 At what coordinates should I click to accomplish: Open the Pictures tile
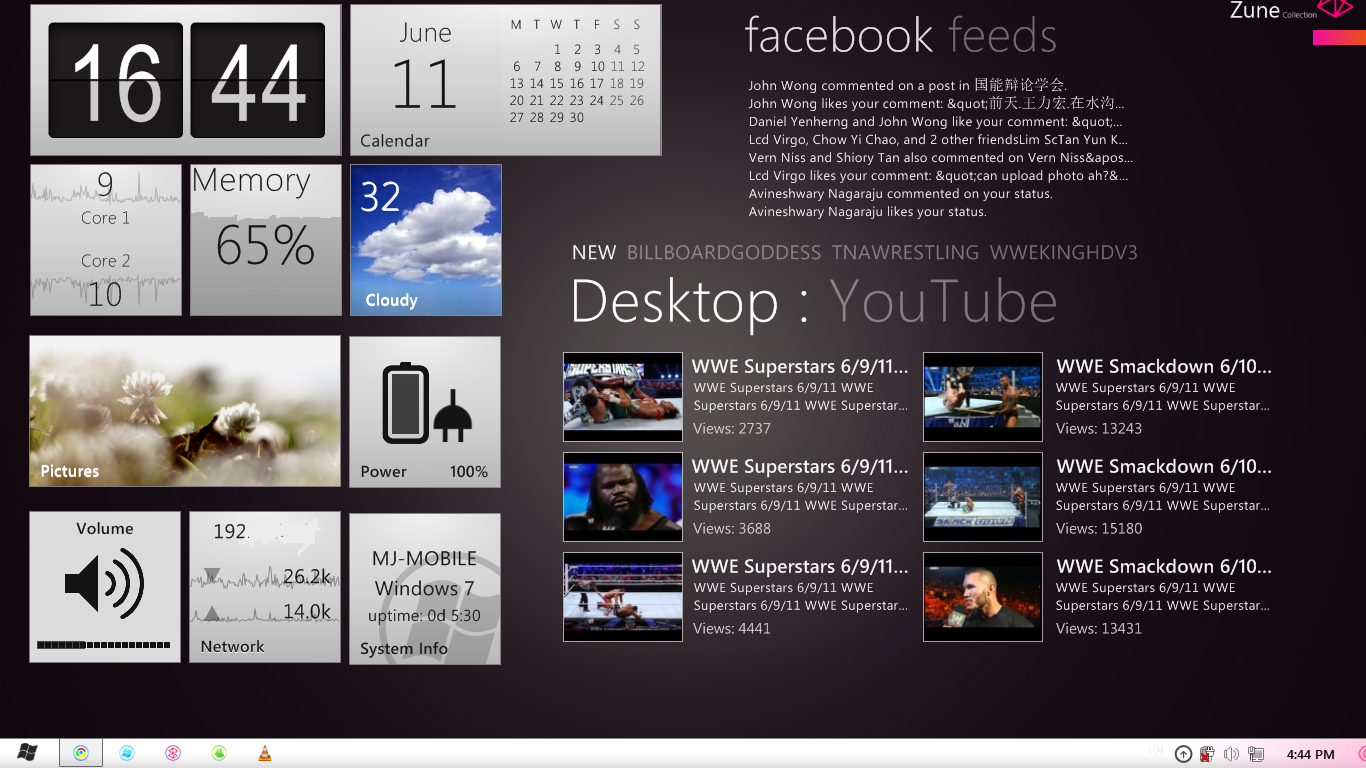(185, 411)
